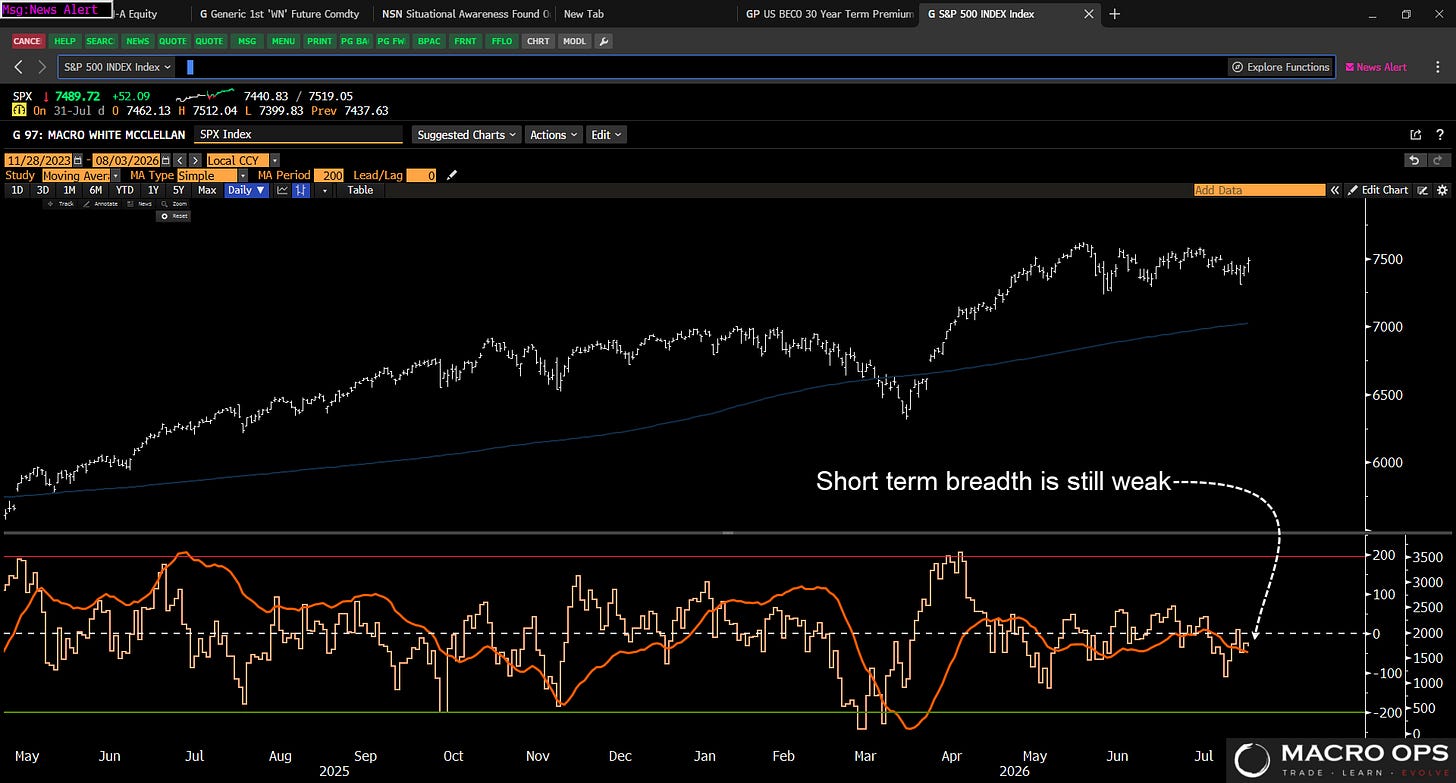Click the SPX Index security field

(x=297, y=134)
